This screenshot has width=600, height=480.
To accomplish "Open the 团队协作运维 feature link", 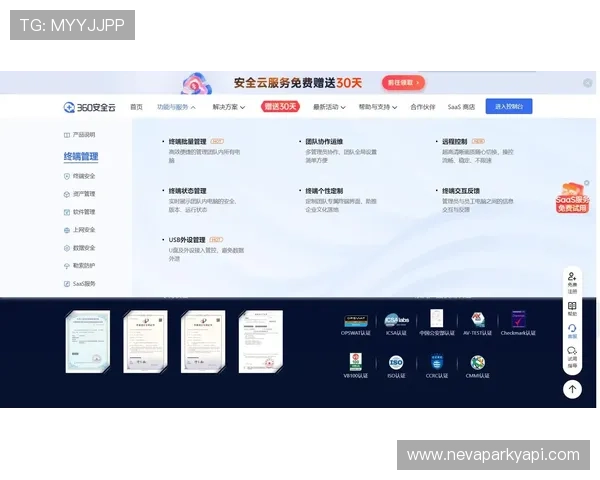I will 324,142.
